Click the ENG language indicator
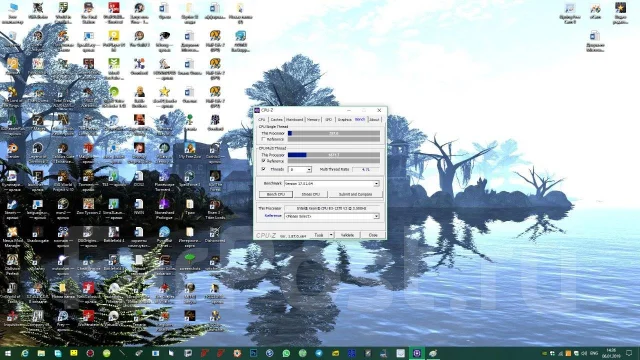640x360 pixels. point(594,353)
